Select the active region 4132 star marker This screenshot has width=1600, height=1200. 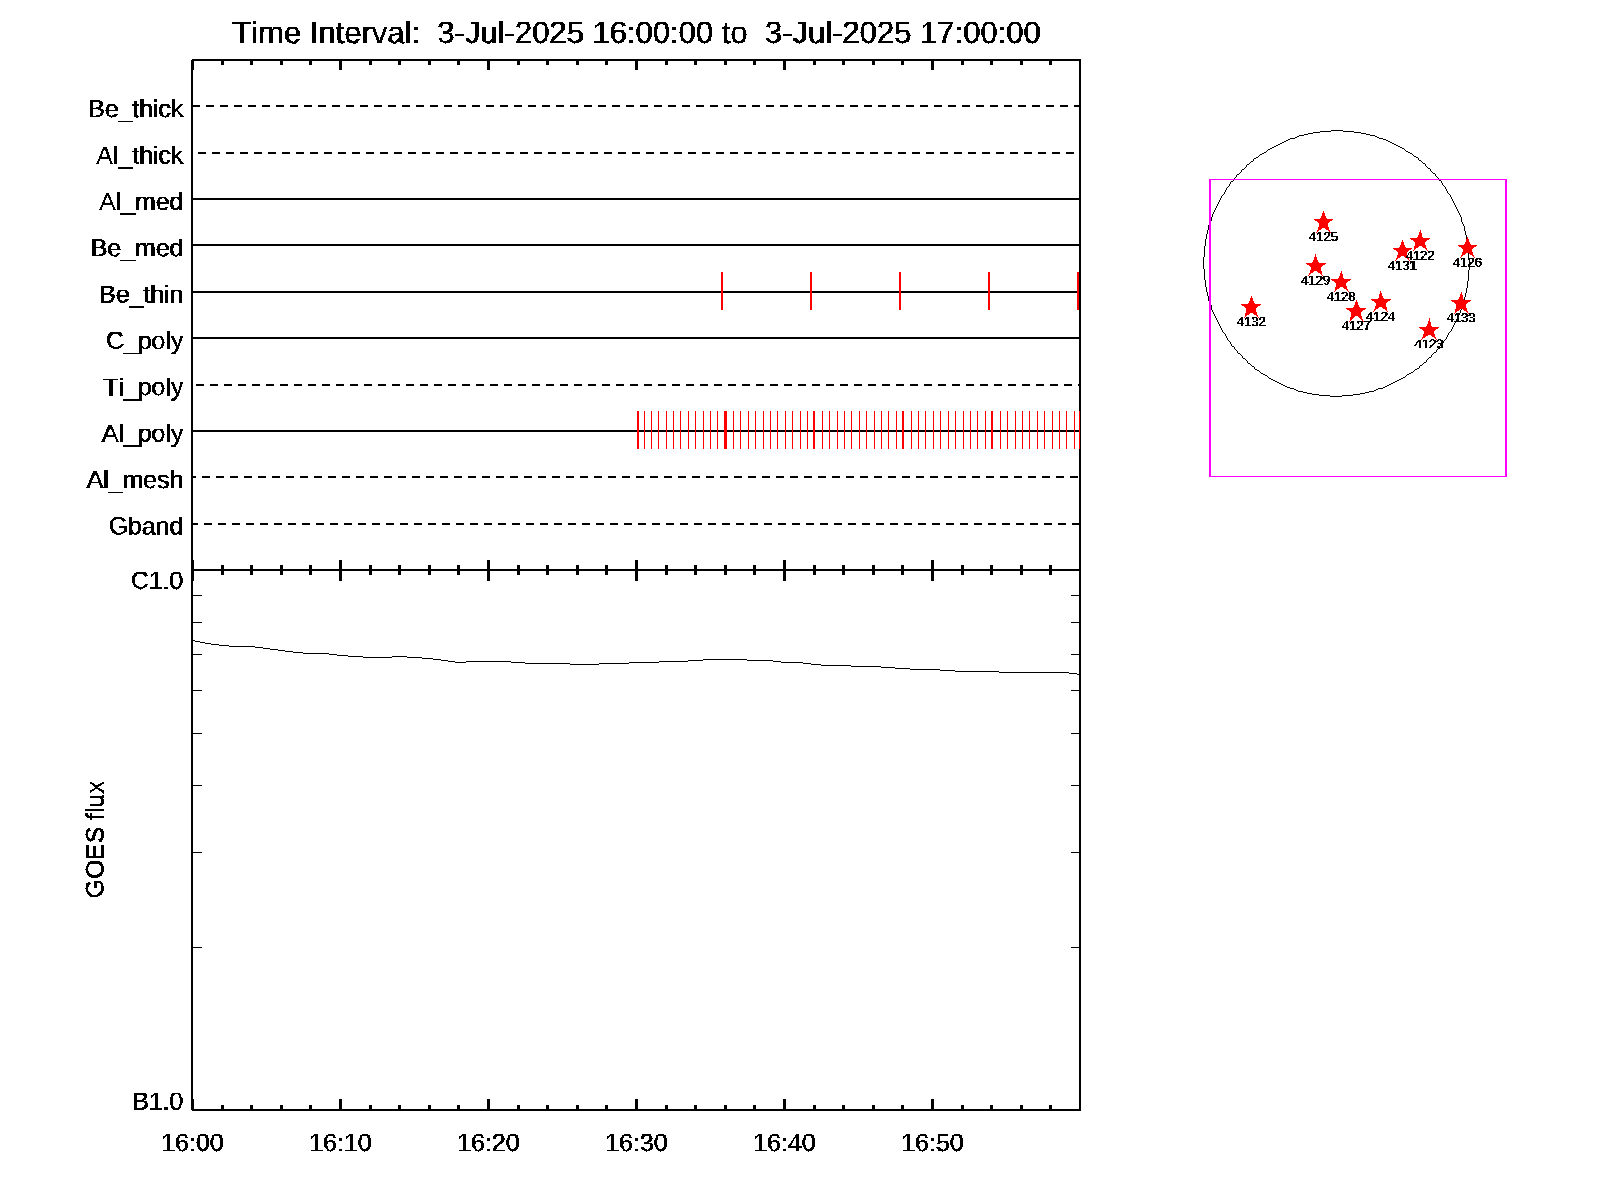[1251, 307]
